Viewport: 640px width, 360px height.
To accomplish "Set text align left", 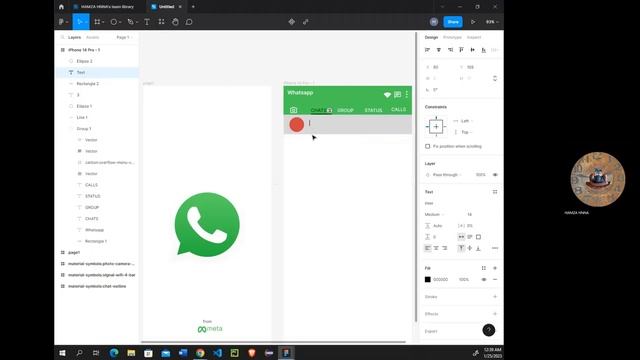I will click(427, 248).
